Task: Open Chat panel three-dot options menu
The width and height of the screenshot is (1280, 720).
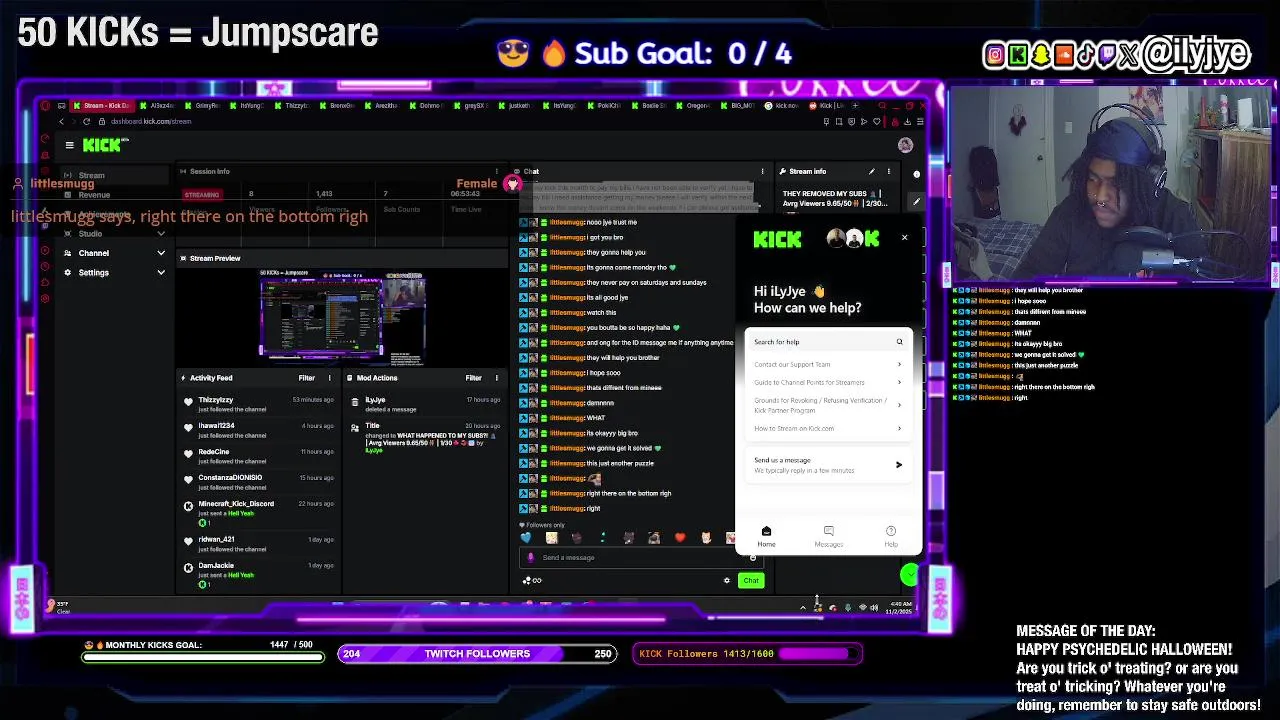Action: click(763, 171)
